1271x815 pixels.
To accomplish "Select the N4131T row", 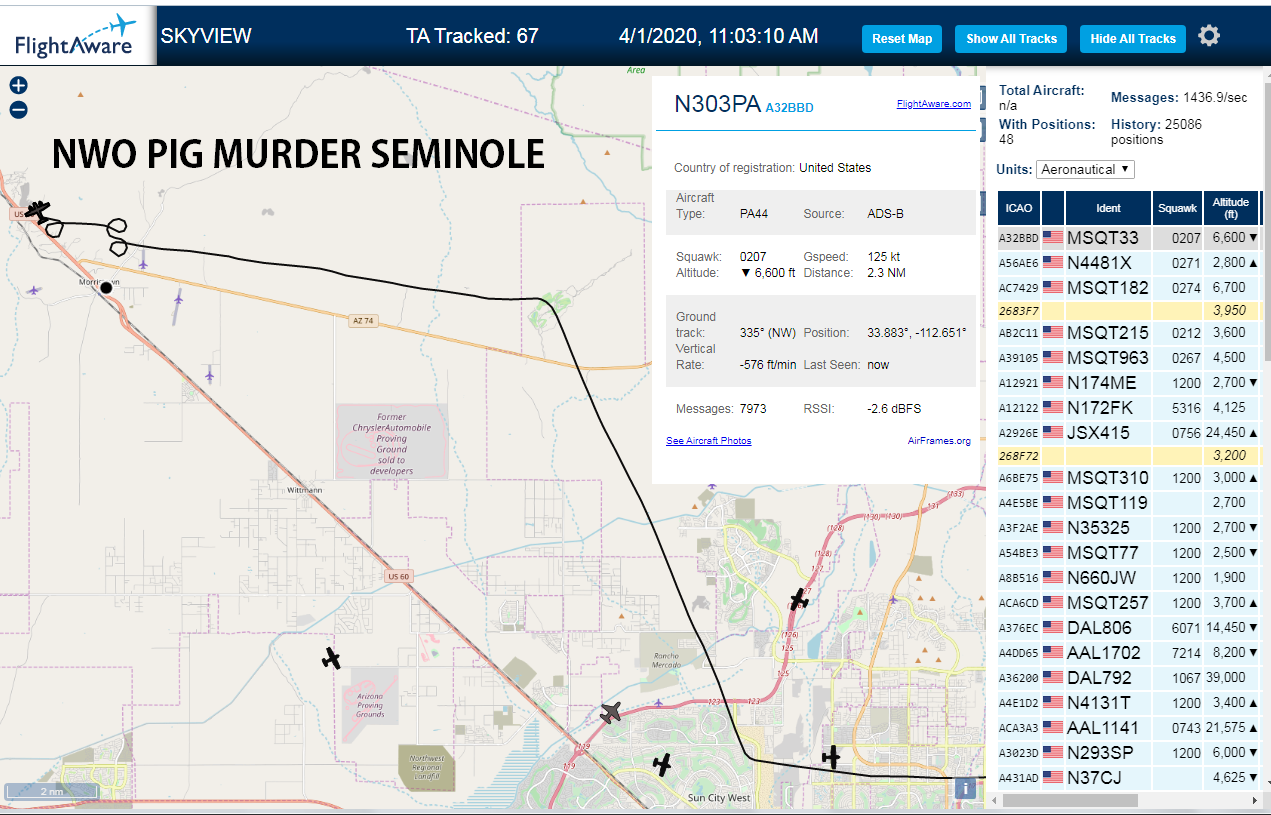I will (1129, 703).
